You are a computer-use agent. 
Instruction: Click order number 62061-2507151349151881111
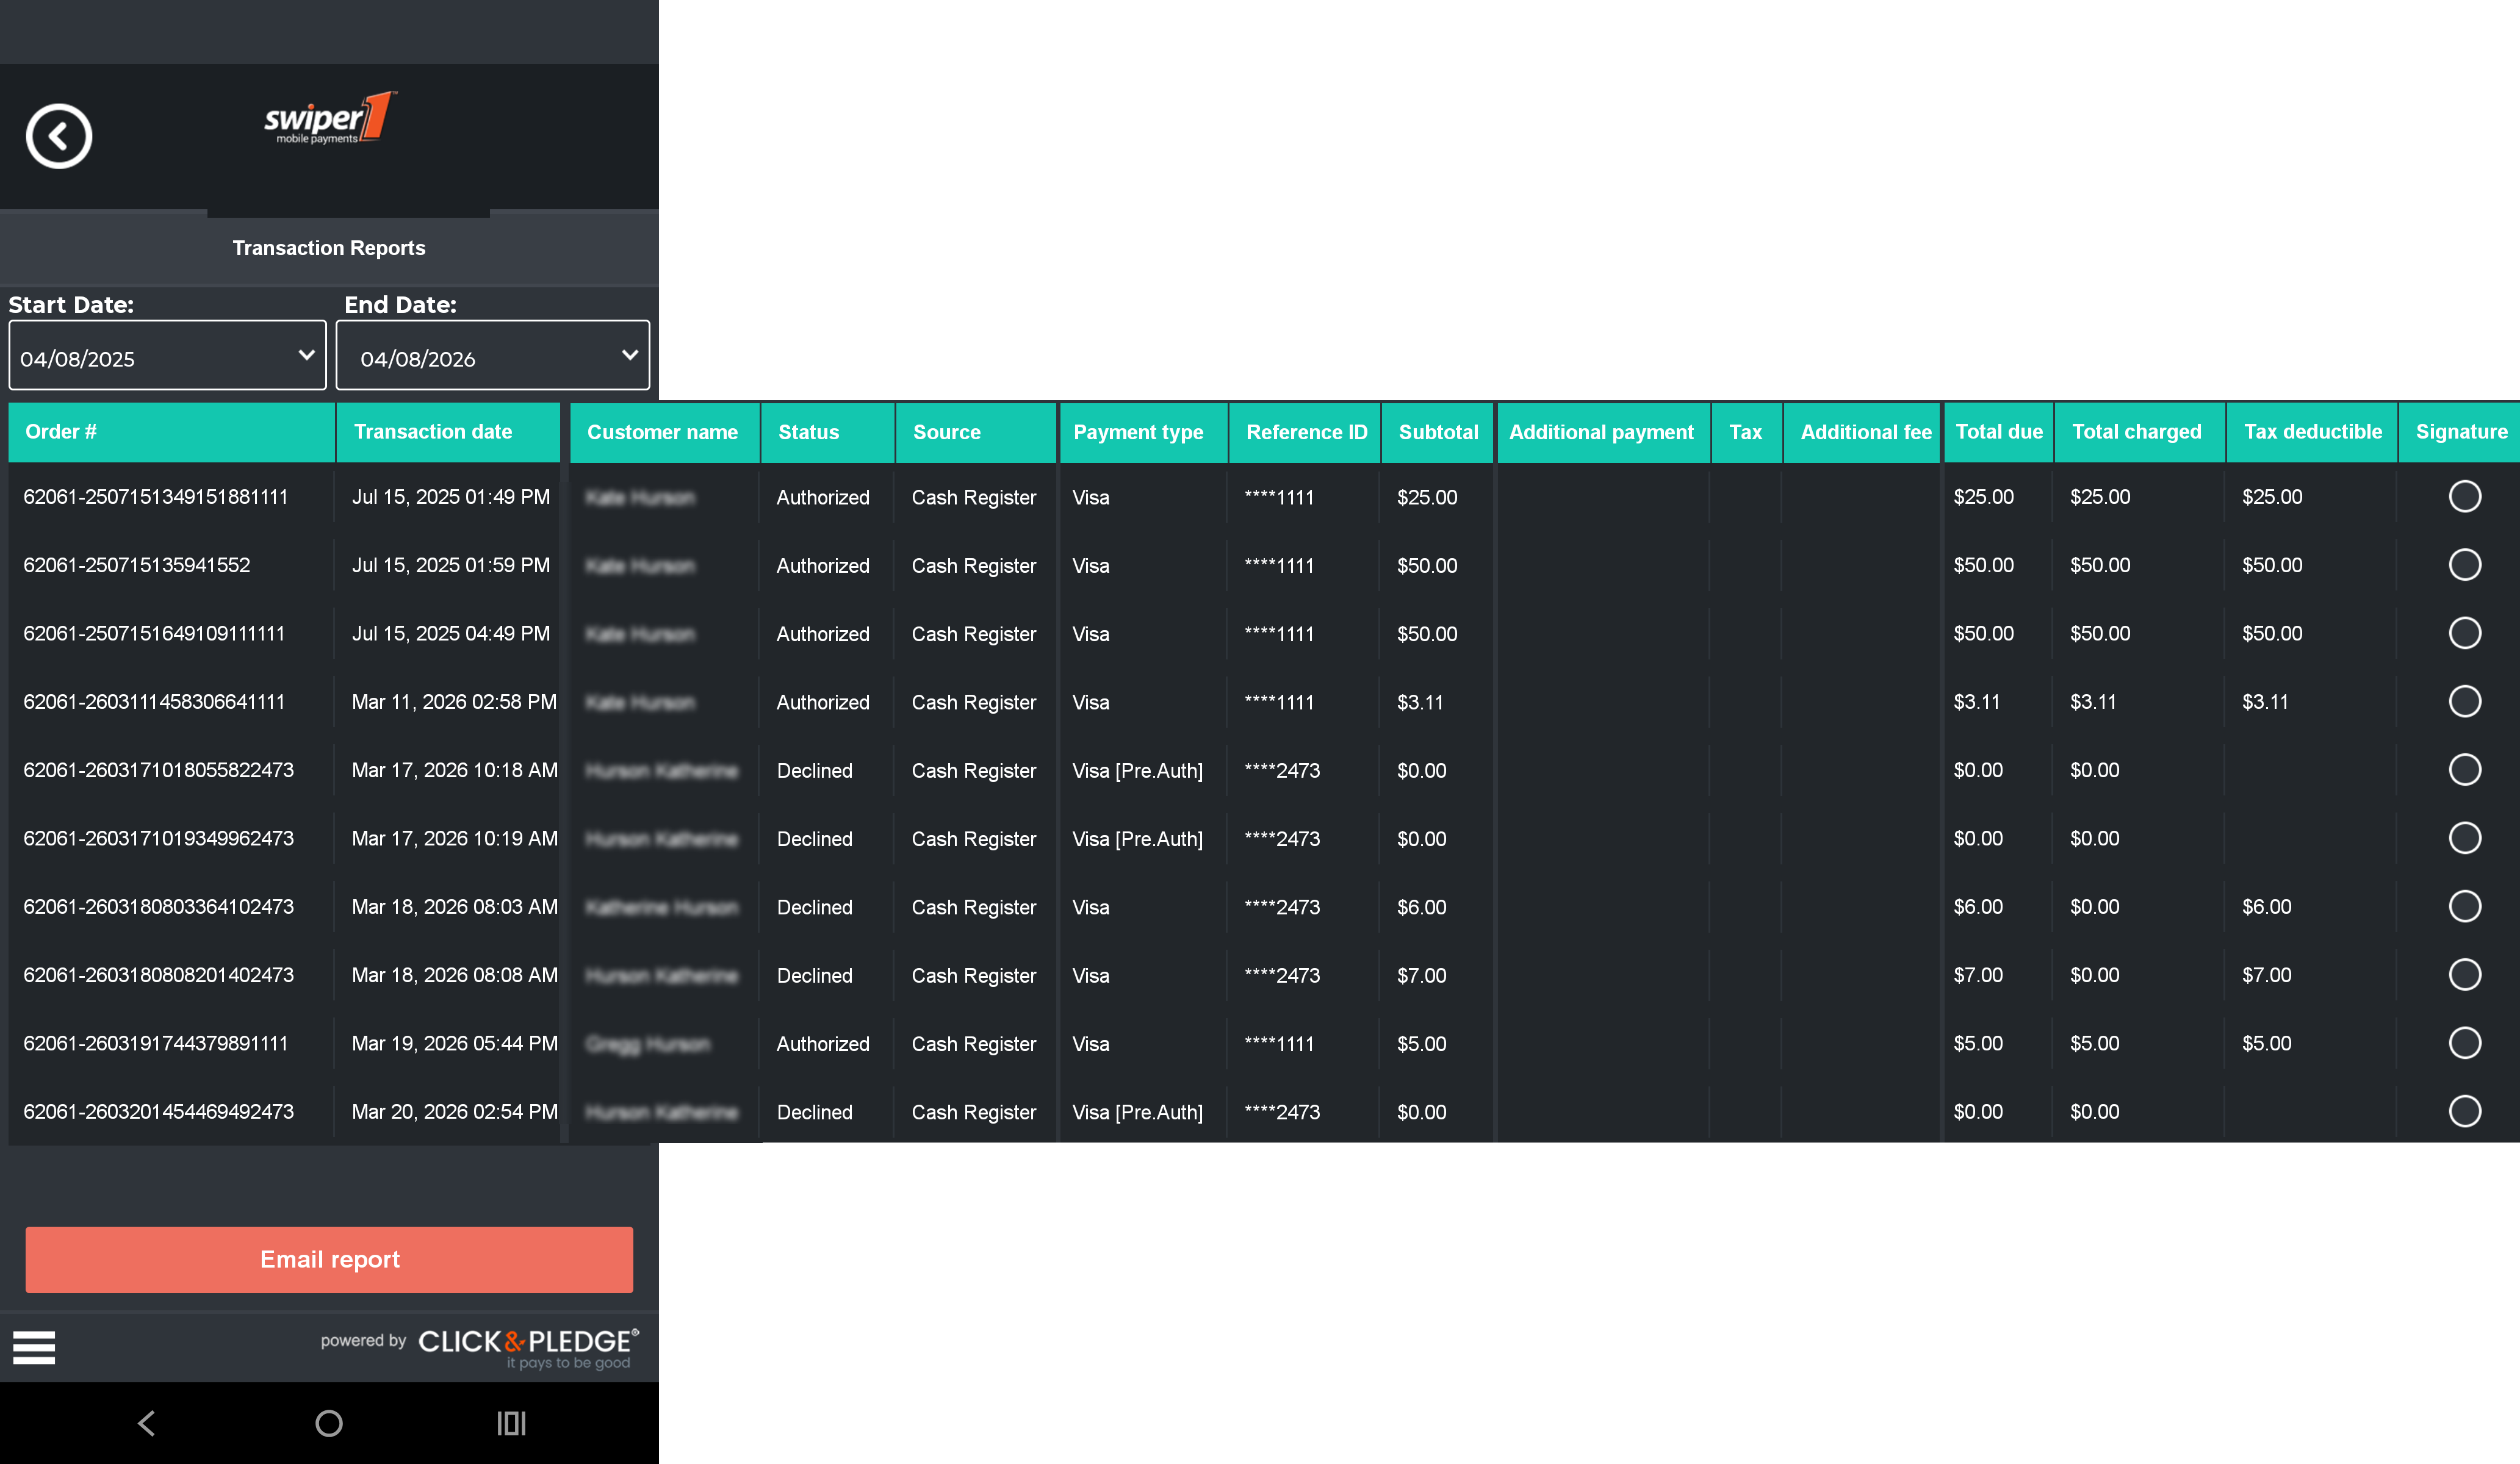click(x=156, y=496)
